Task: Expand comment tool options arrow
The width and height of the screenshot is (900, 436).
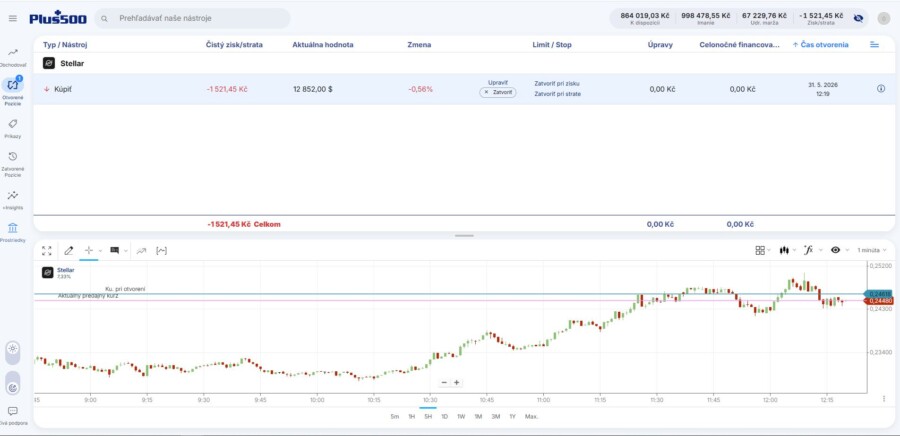Action: point(126,251)
